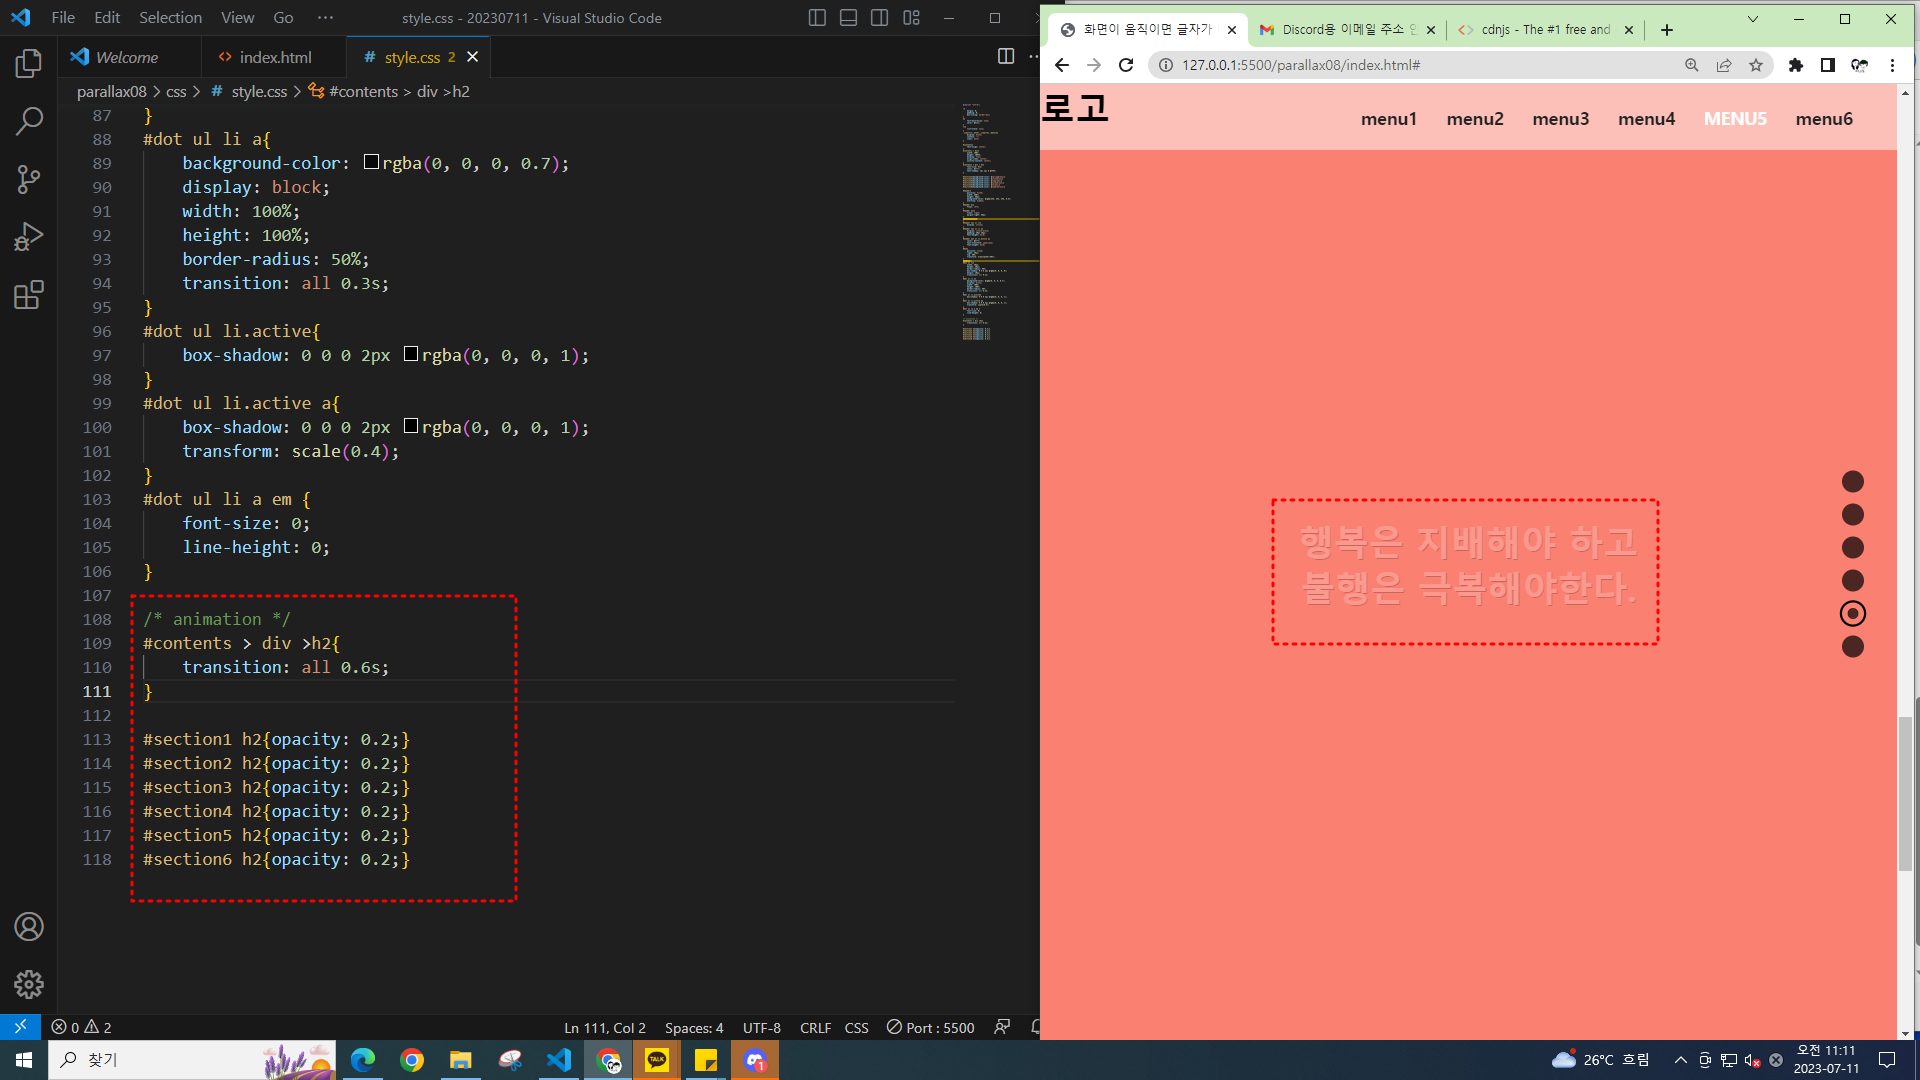Open the css folder breadcrumb dropdown
Image resolution: width=1920 pixels, height=1080 pixels.
(176, 91)
